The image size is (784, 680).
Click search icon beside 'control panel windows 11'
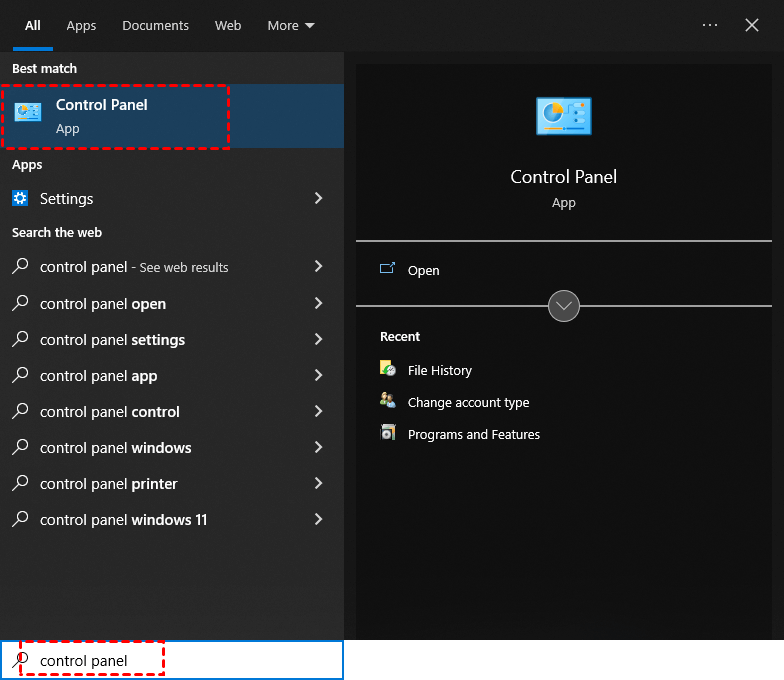click(20, 519)
